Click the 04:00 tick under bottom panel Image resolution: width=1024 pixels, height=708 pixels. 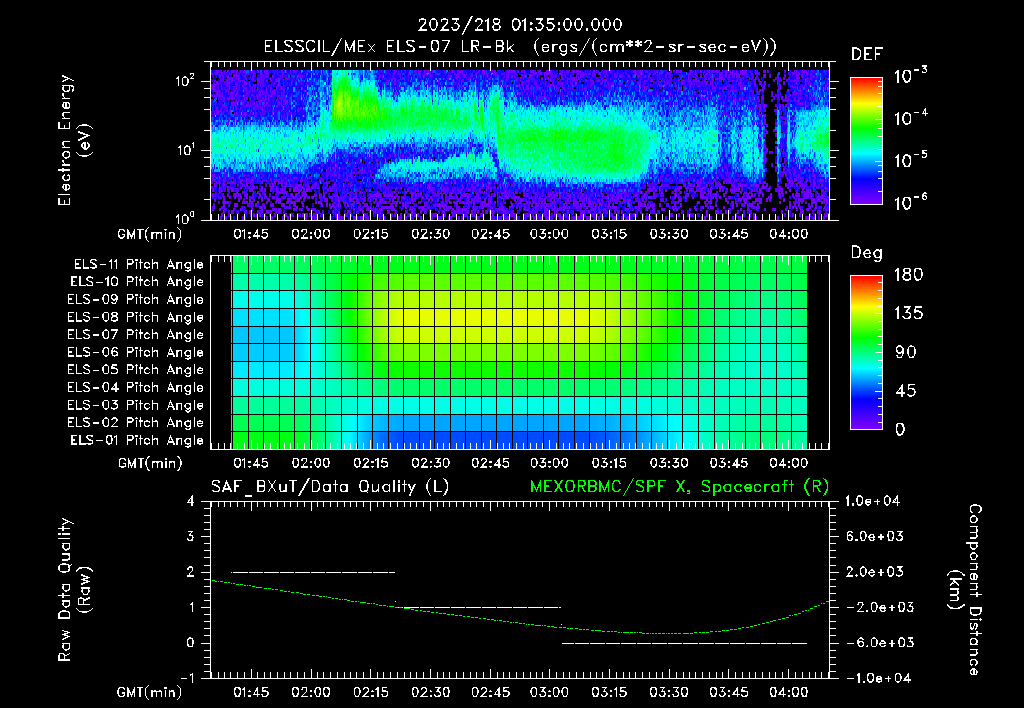pyautogui.click(x=788, y=692)
